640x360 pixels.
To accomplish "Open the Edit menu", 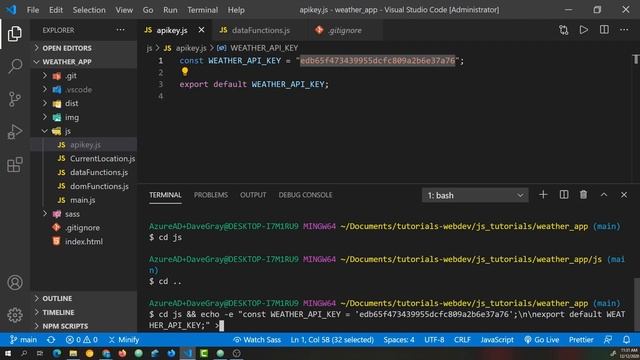I will coord(56,10).
